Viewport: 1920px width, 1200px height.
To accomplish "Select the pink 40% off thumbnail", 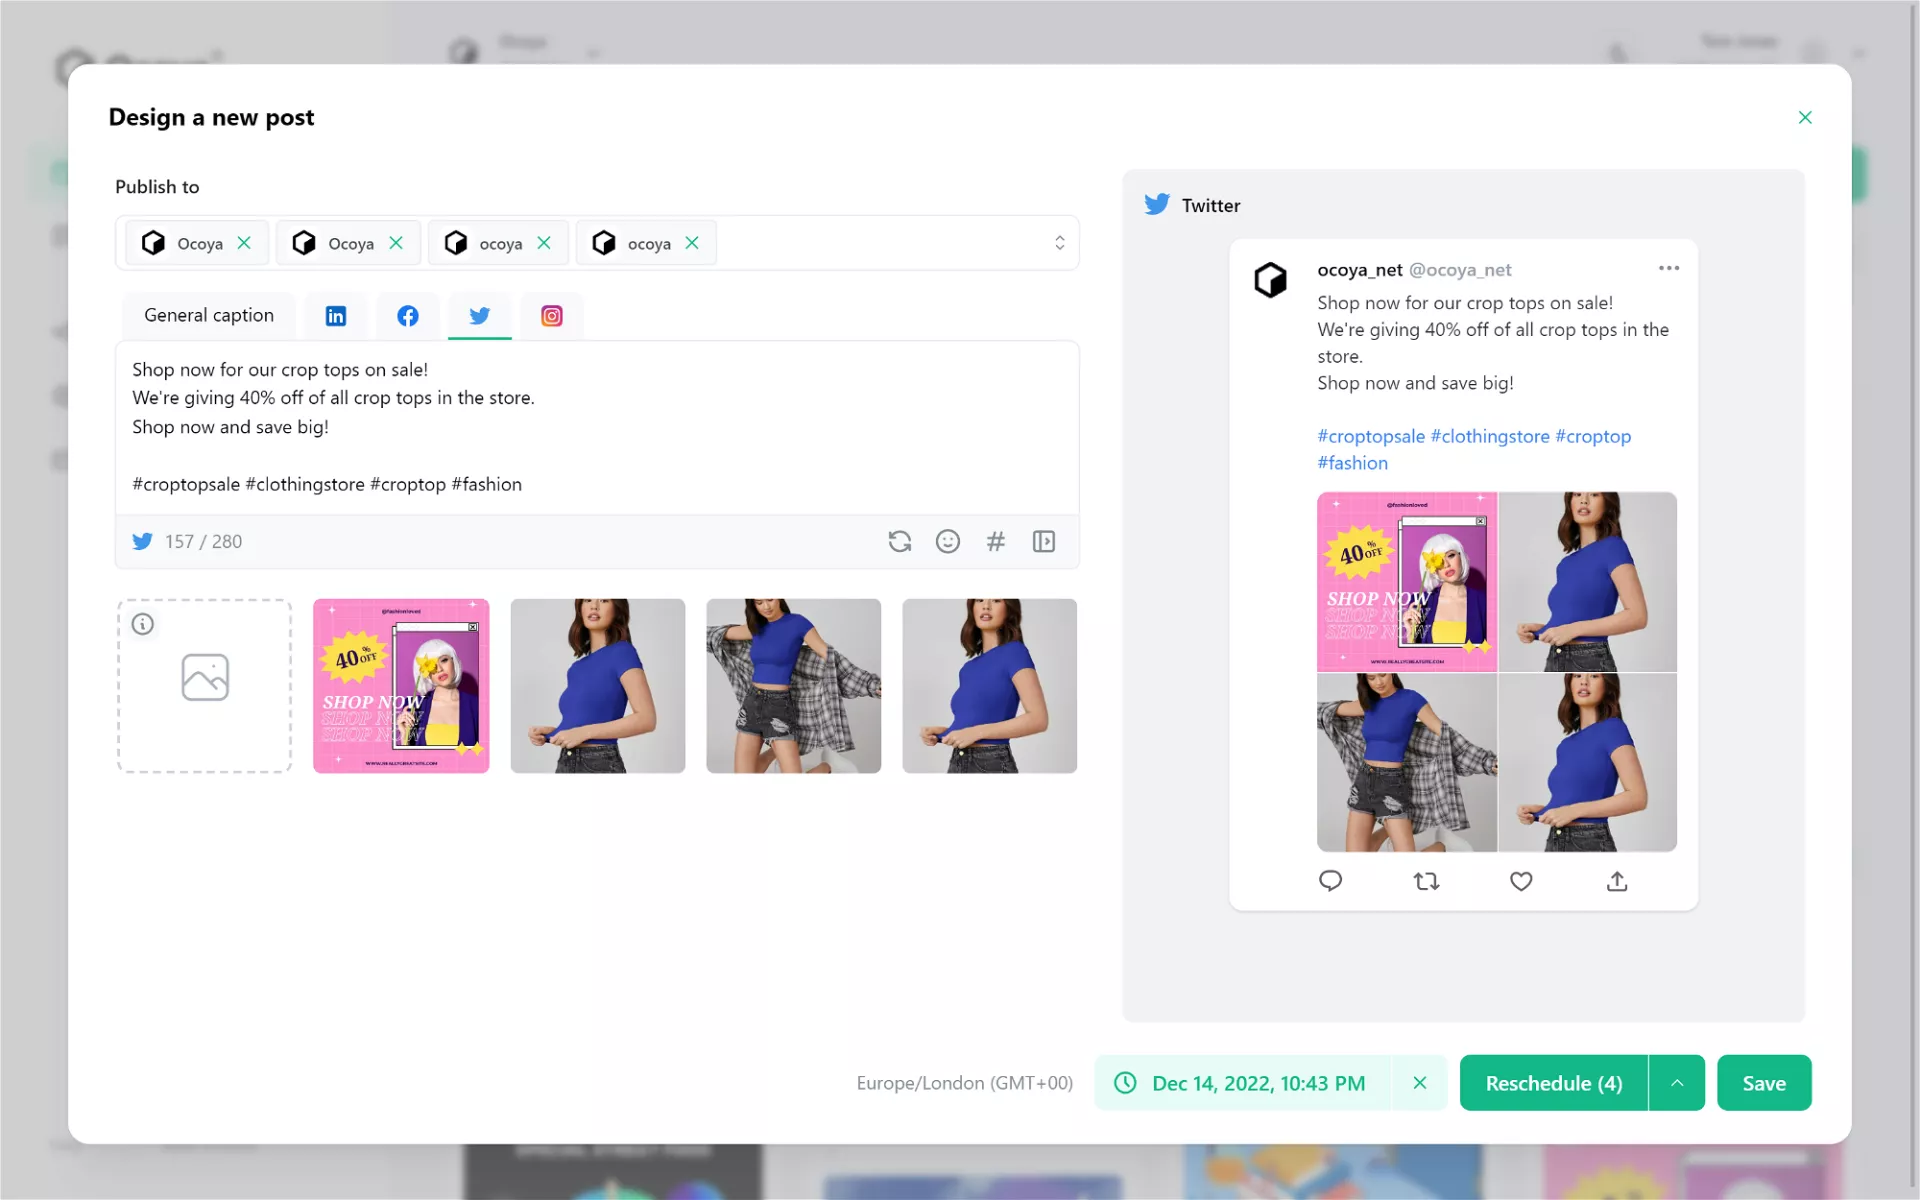I will pyautogui.click(x=401, y=686).
